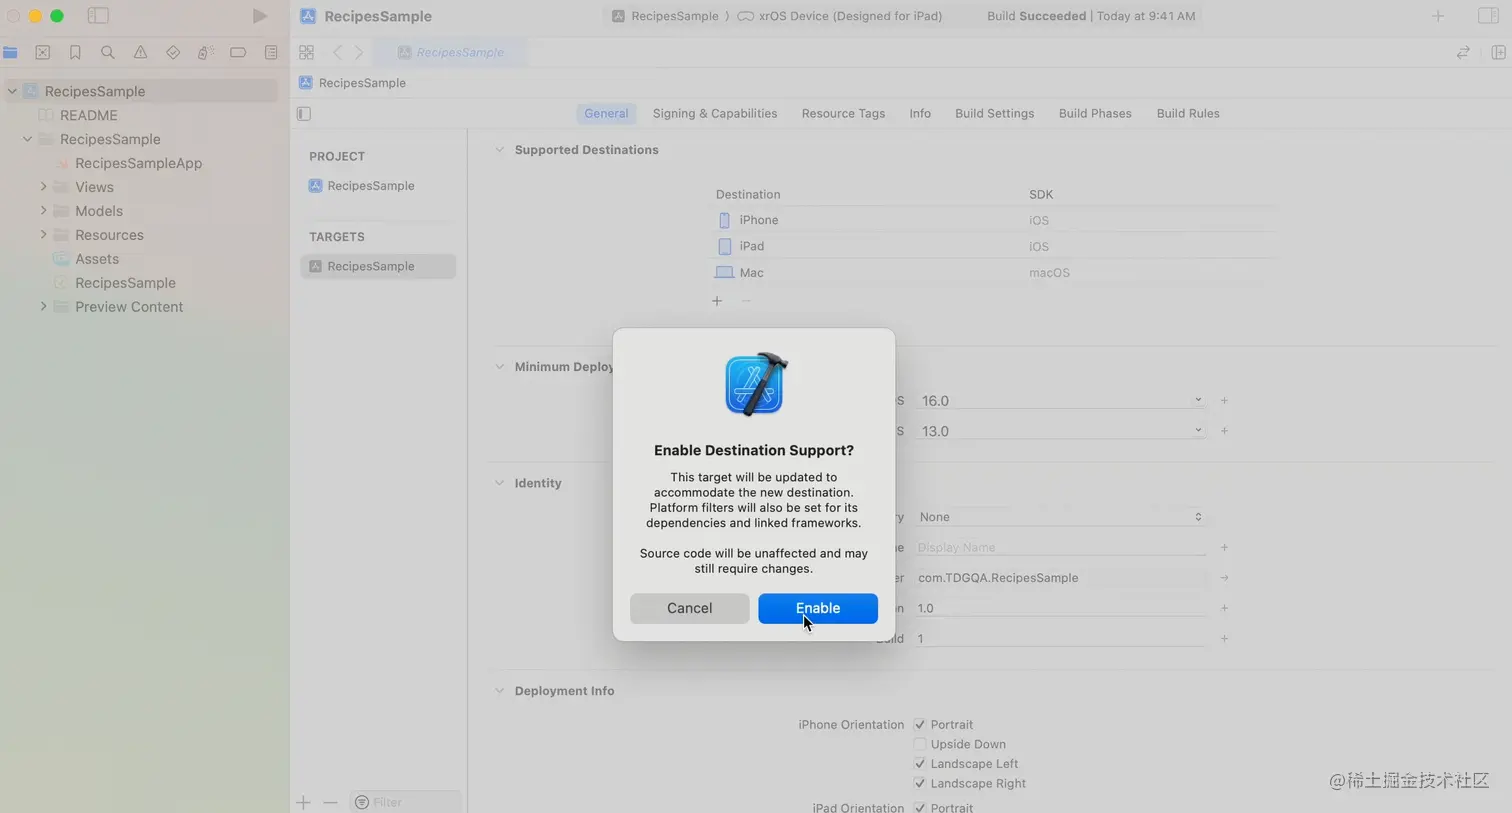The image size is (1512, 813).
Task: Collapse the RecipesSample project root
Action: click(12, 91)
